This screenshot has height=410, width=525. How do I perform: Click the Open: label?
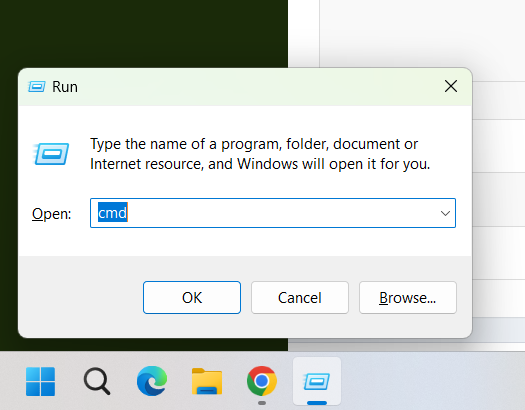click(x=52, y=214)
